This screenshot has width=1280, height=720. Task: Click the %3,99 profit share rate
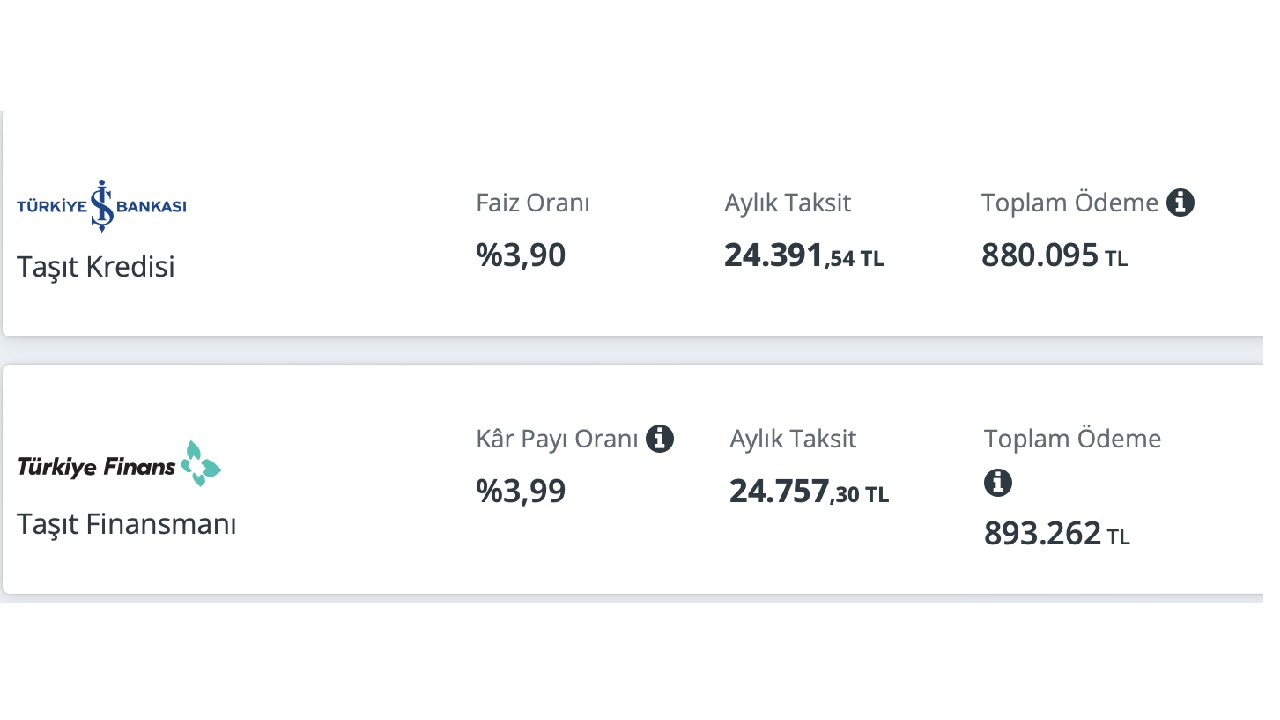[521, 491]
